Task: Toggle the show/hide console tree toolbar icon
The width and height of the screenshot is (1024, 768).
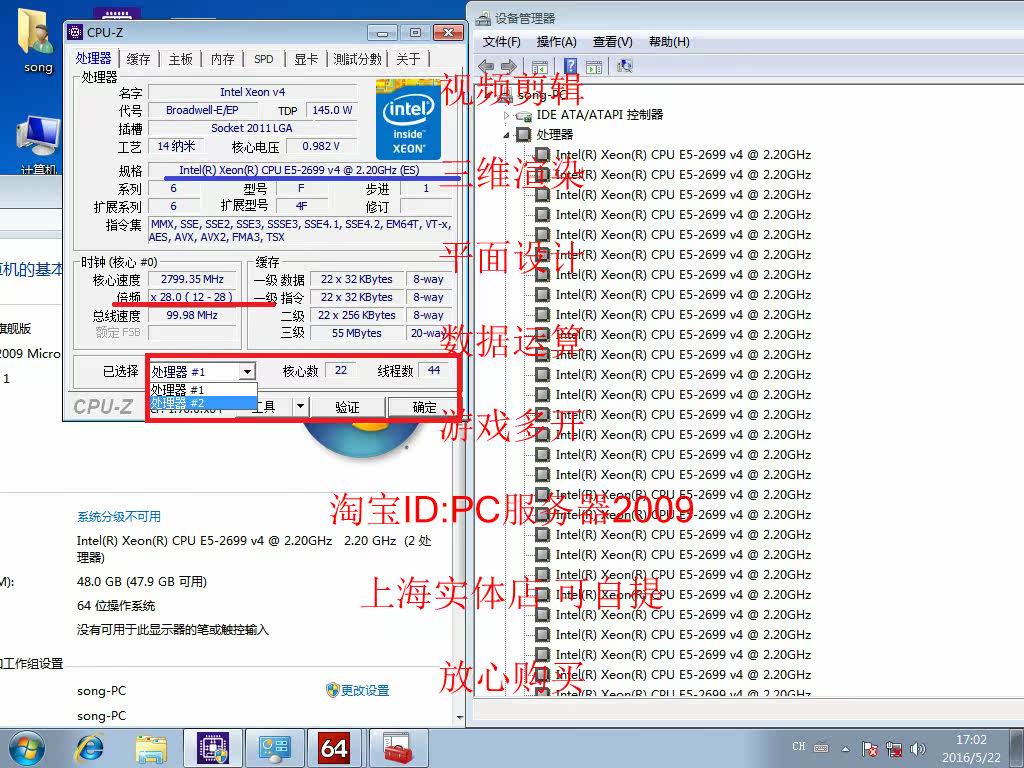Action: pos(539,66)
